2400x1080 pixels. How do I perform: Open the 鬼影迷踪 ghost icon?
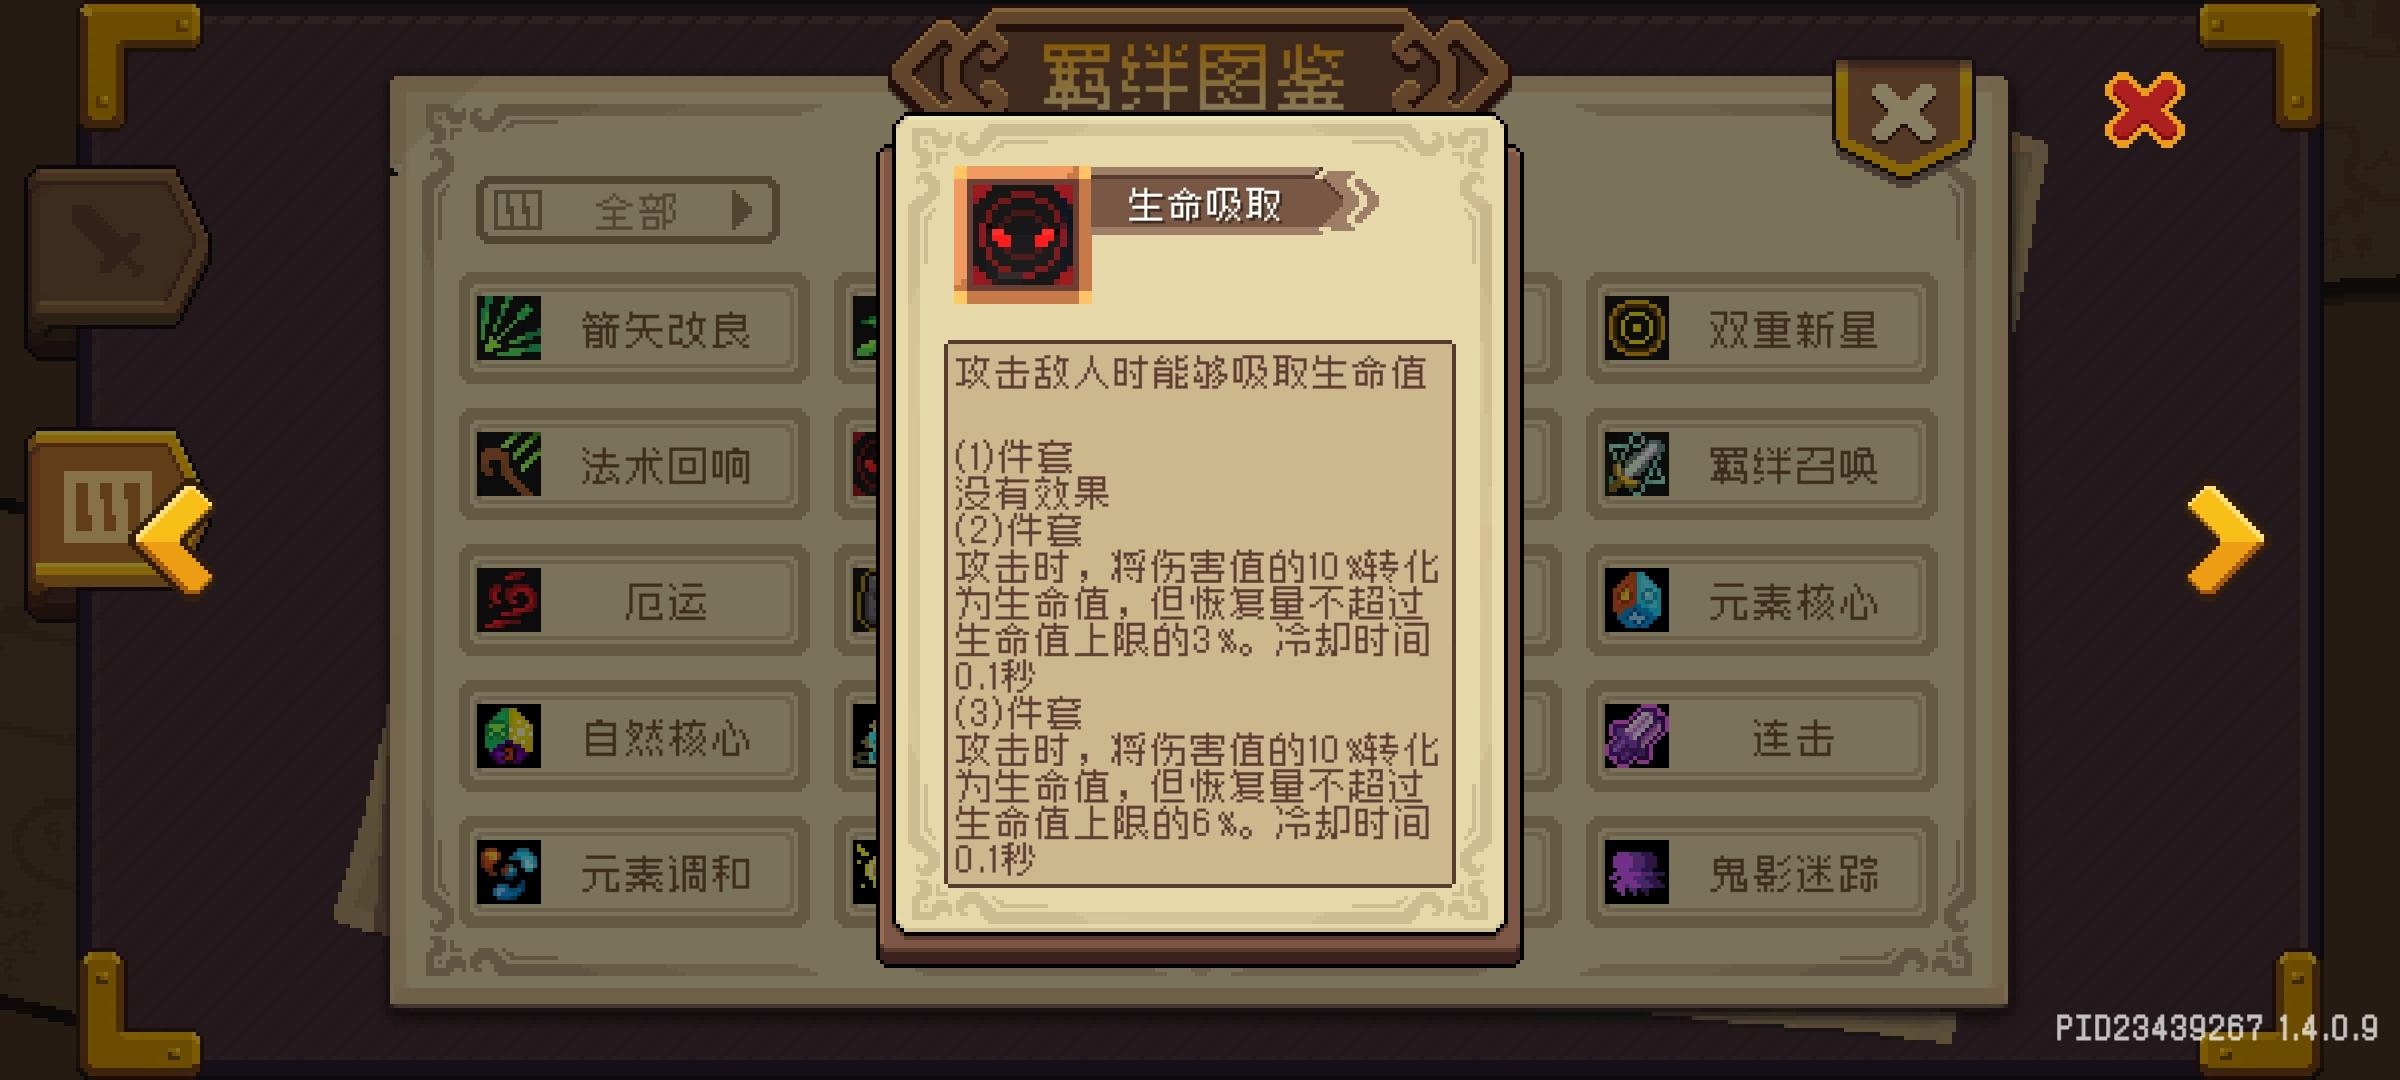[x=1637, y=872]
